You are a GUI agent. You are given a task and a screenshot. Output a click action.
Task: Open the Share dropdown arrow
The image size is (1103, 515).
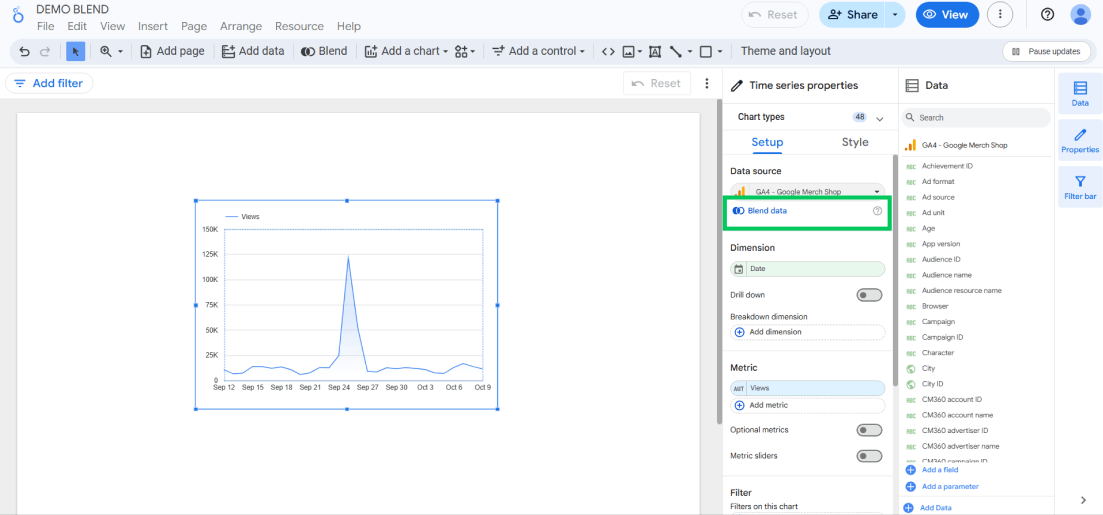(896, 15)
